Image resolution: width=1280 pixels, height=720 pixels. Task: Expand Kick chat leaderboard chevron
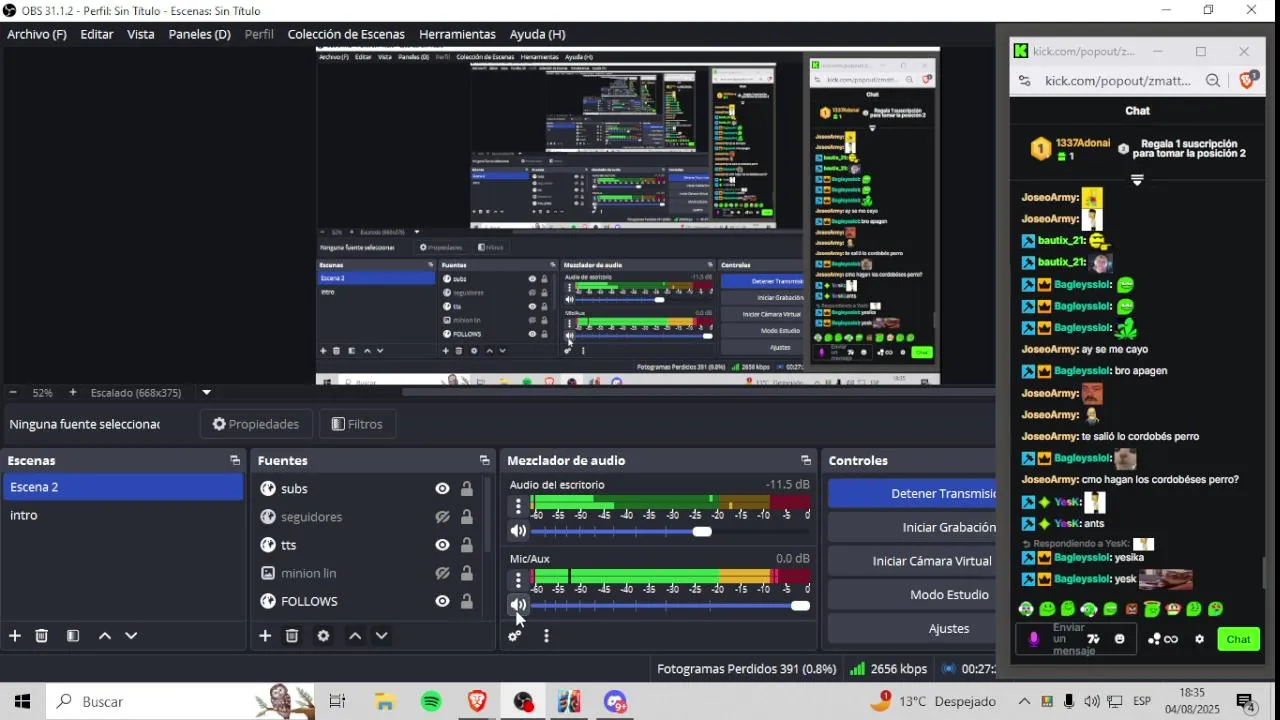pos(1137,180)
